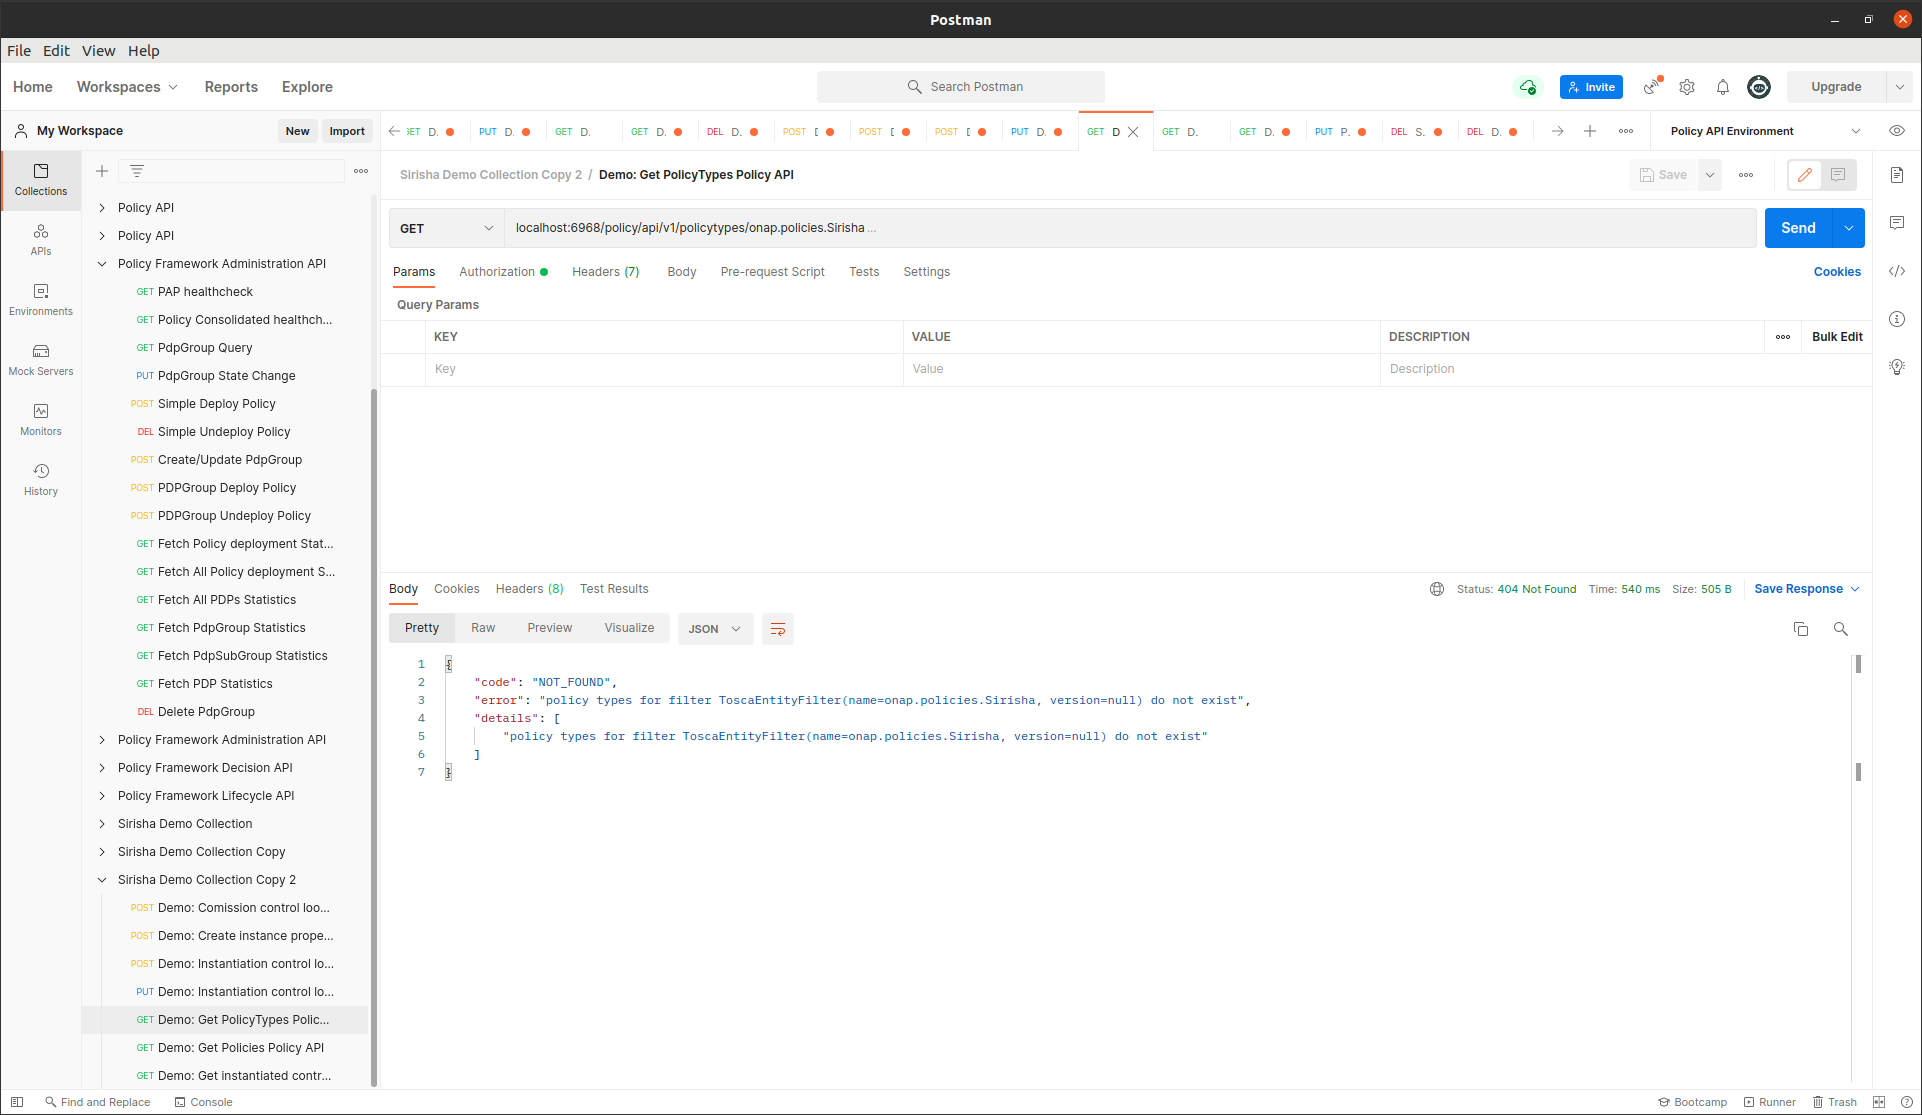Click the Invite button

[1591, 87]
